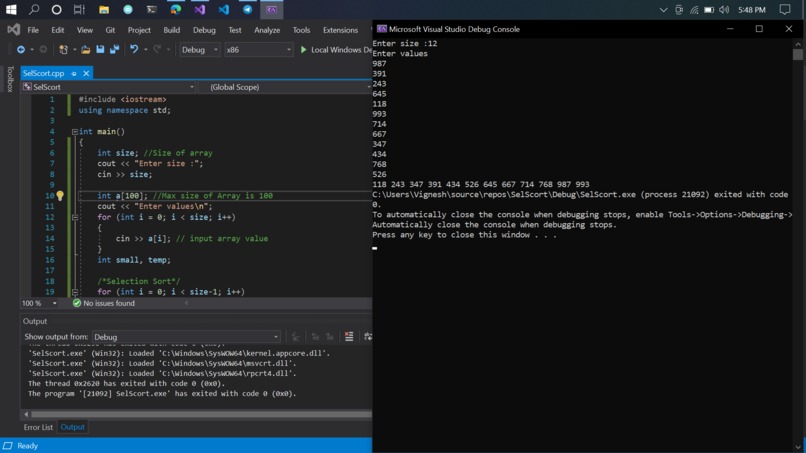Switch to the Output tab
The image size is (806, 453).
coord(72,427)
